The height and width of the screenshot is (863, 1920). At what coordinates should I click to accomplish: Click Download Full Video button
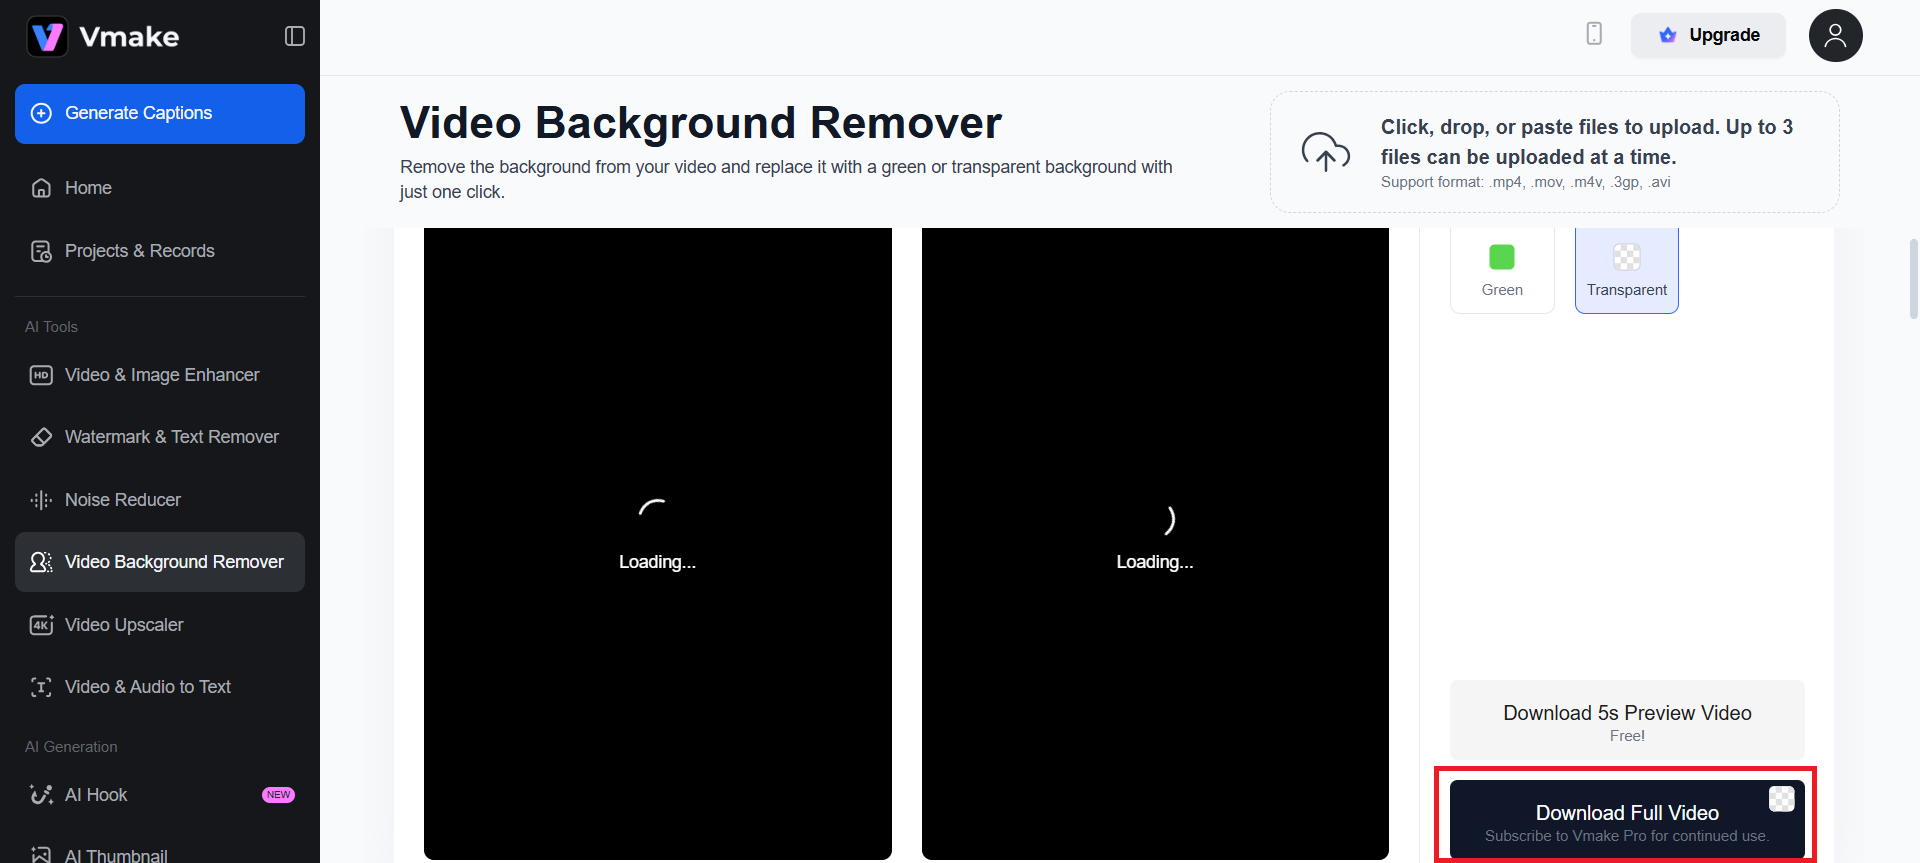pos(1627,820)
